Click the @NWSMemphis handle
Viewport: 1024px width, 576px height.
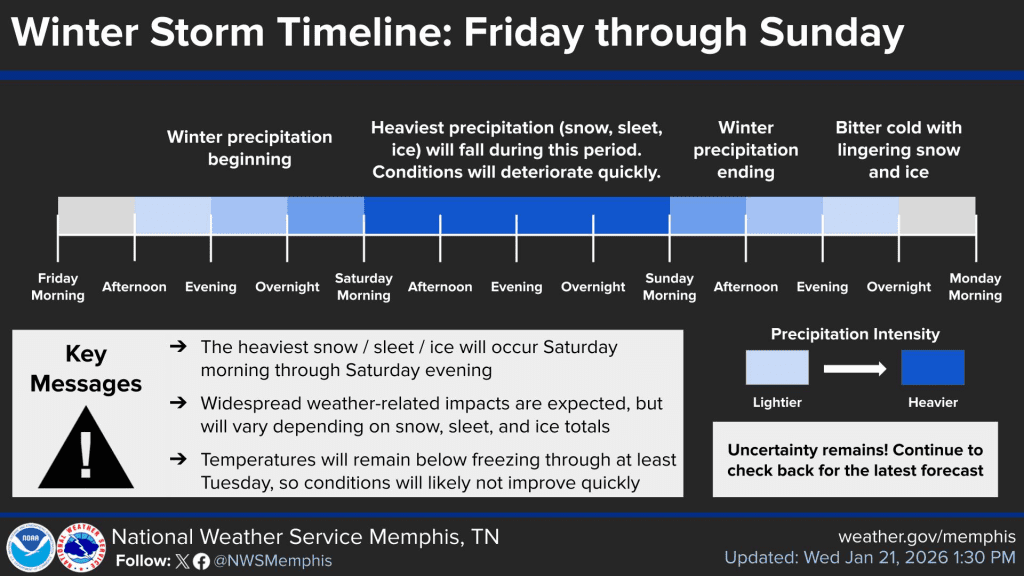(x=273, y=561)
